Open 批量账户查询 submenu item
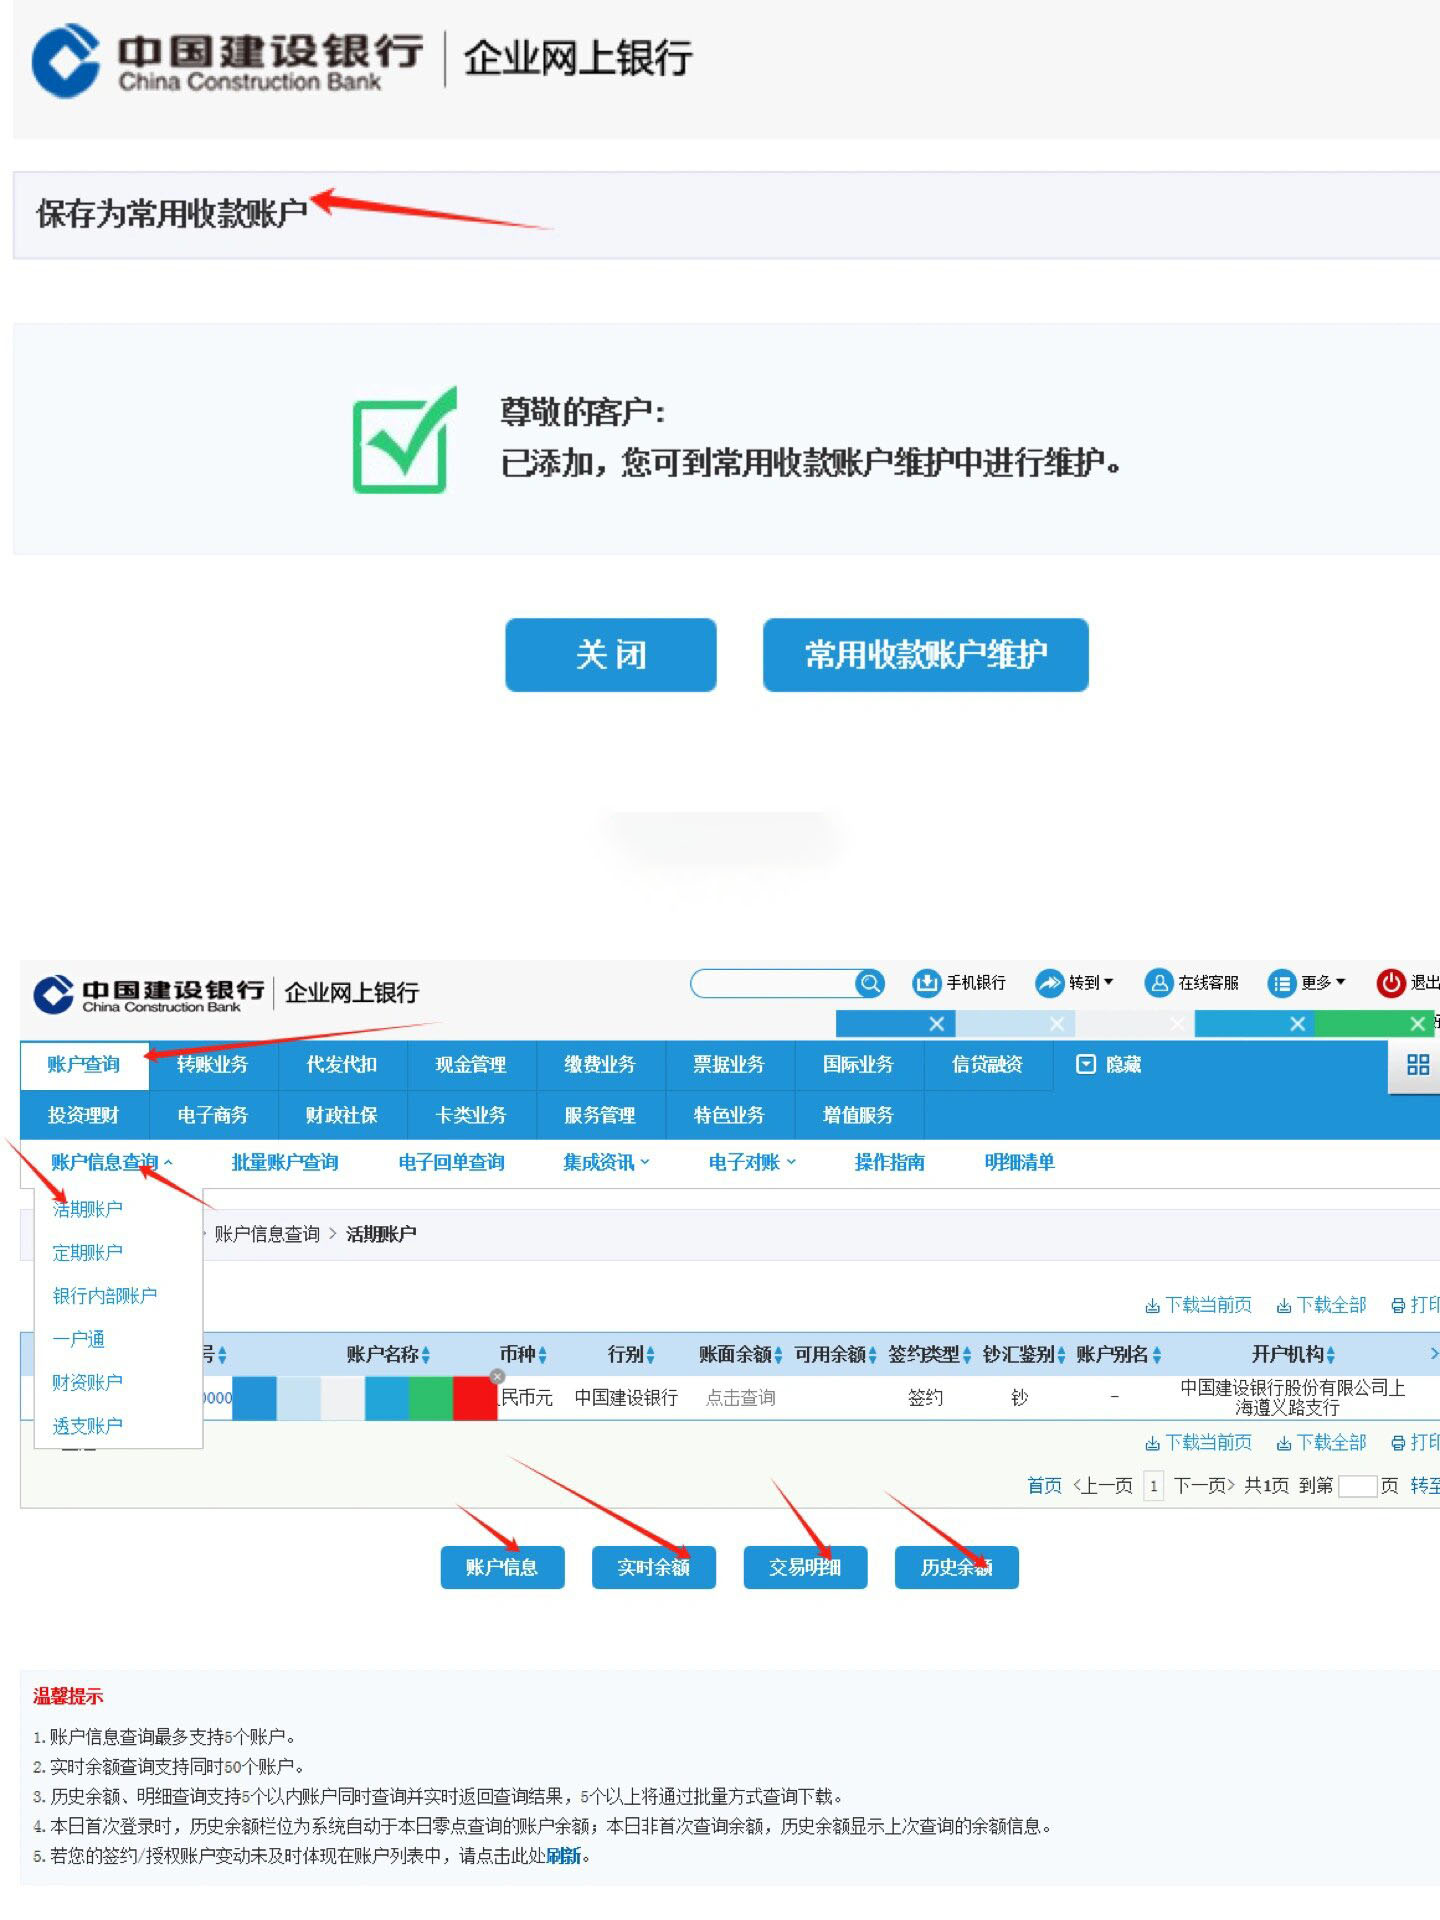This screenshot has width=1440, height=1920. [285, 1162]
